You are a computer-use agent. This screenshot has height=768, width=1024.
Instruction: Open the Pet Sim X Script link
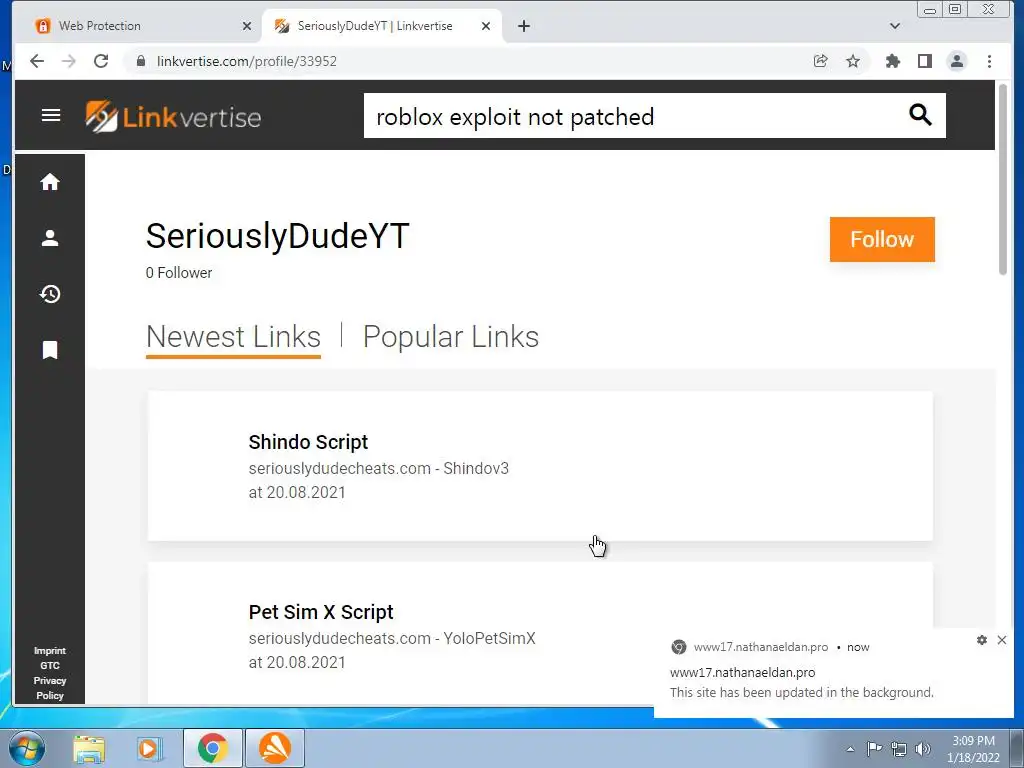[x=321, y=612]
